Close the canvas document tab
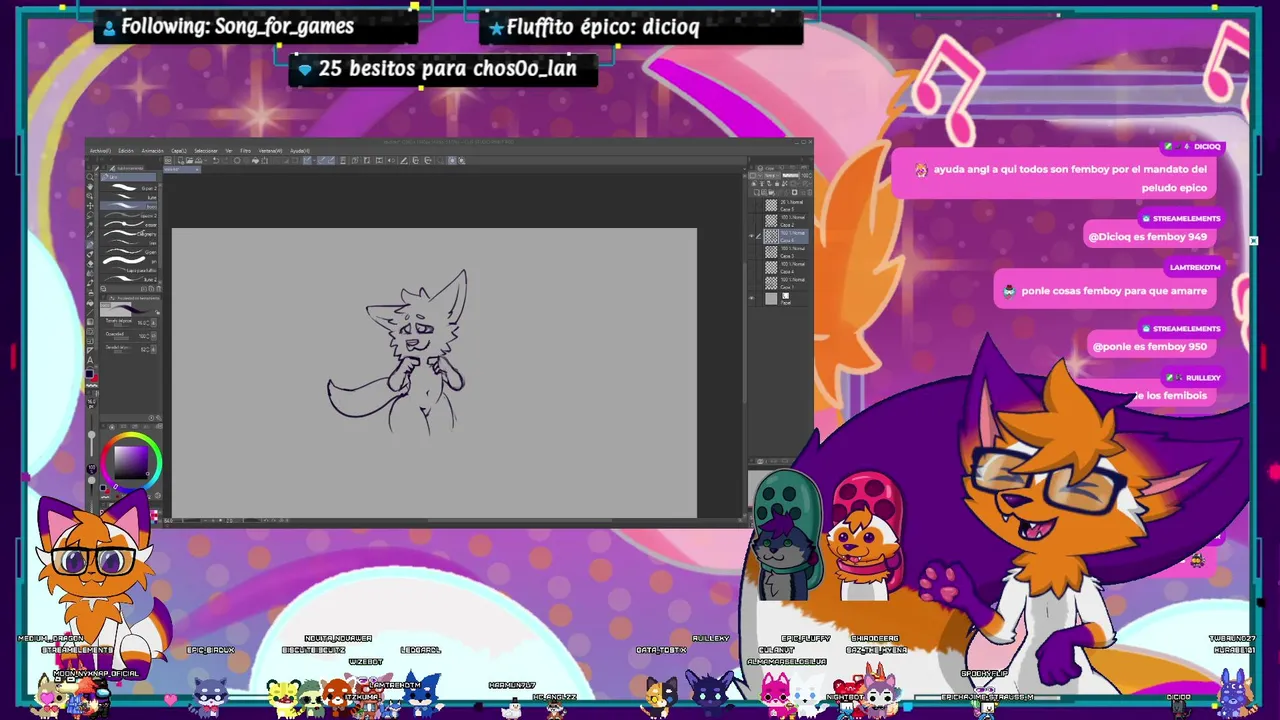Image resolution: width=1280 pixels, height=720 pixels. pos(197,170)
